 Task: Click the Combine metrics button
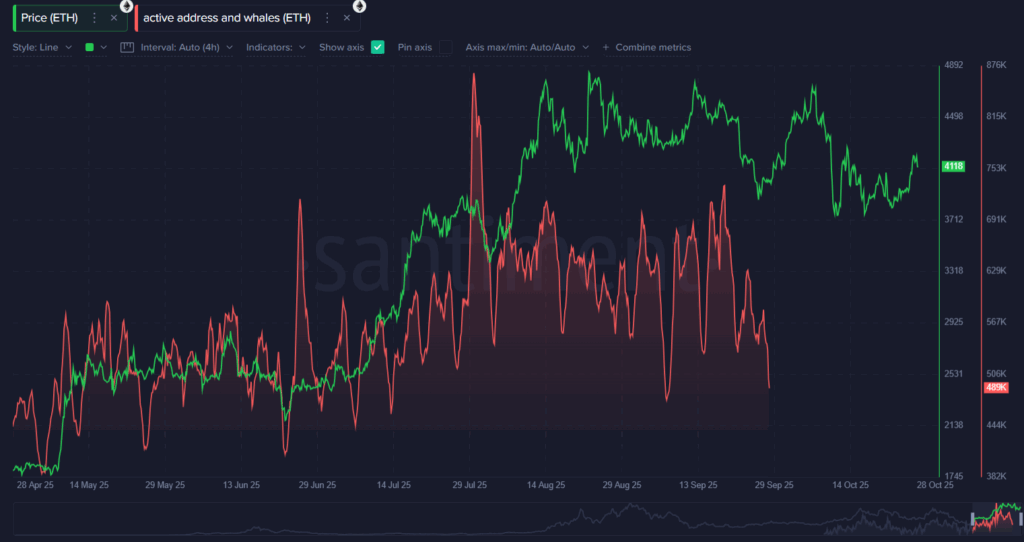click(x=652, y=47)
